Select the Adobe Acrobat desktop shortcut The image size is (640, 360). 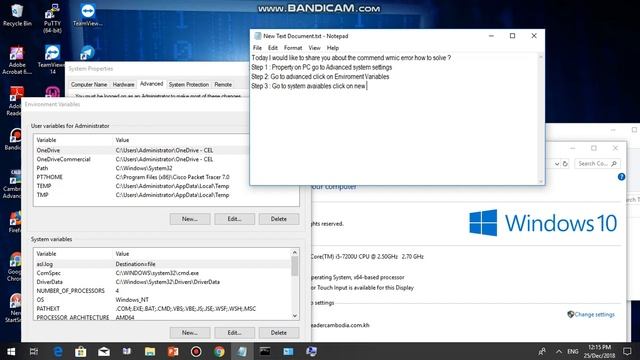click(16, 60)
